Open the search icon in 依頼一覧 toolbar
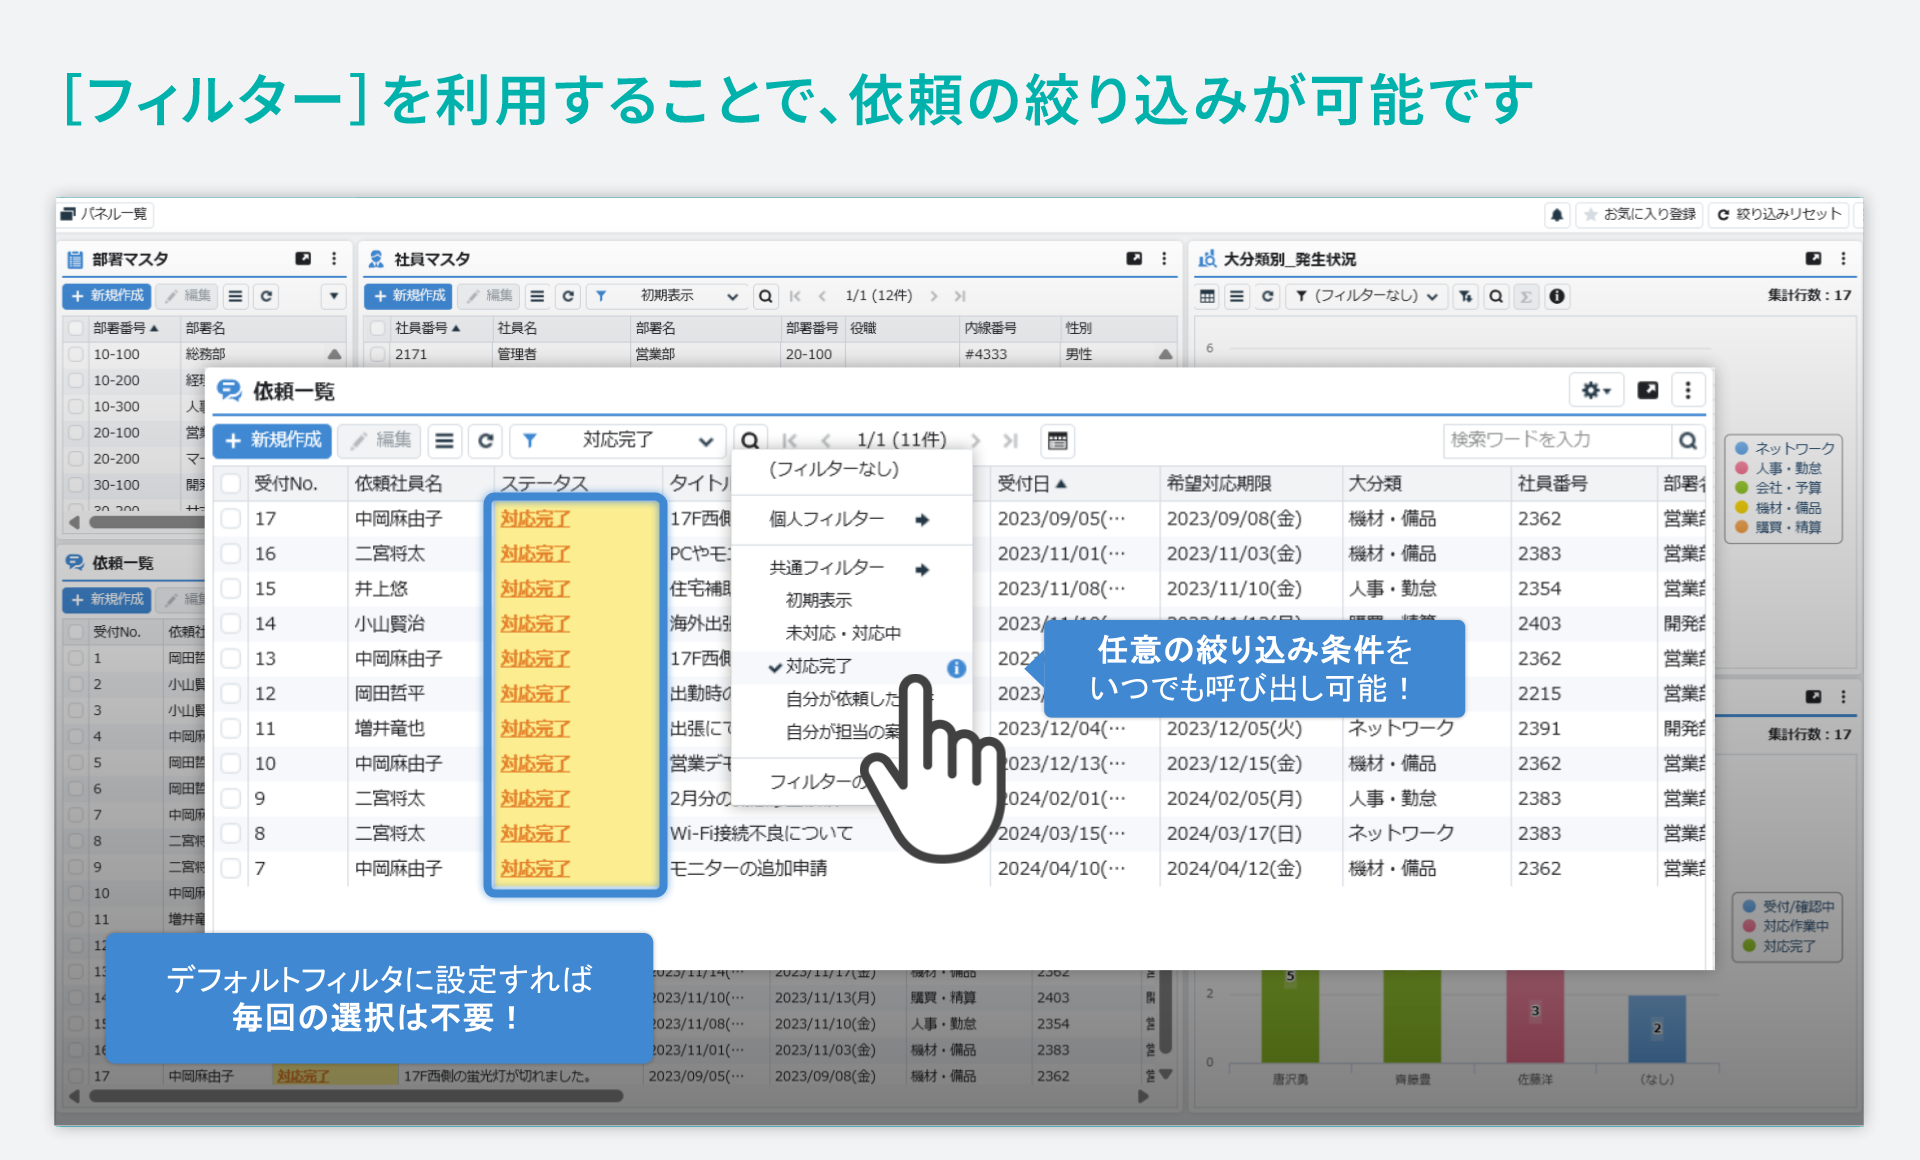The width and height of the screenshot is (1920, 1160). point(750,440)
